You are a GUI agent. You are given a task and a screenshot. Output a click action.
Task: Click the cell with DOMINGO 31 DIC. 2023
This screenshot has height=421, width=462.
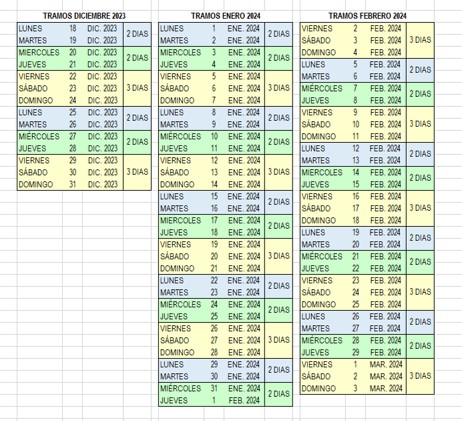click(70, 184)
